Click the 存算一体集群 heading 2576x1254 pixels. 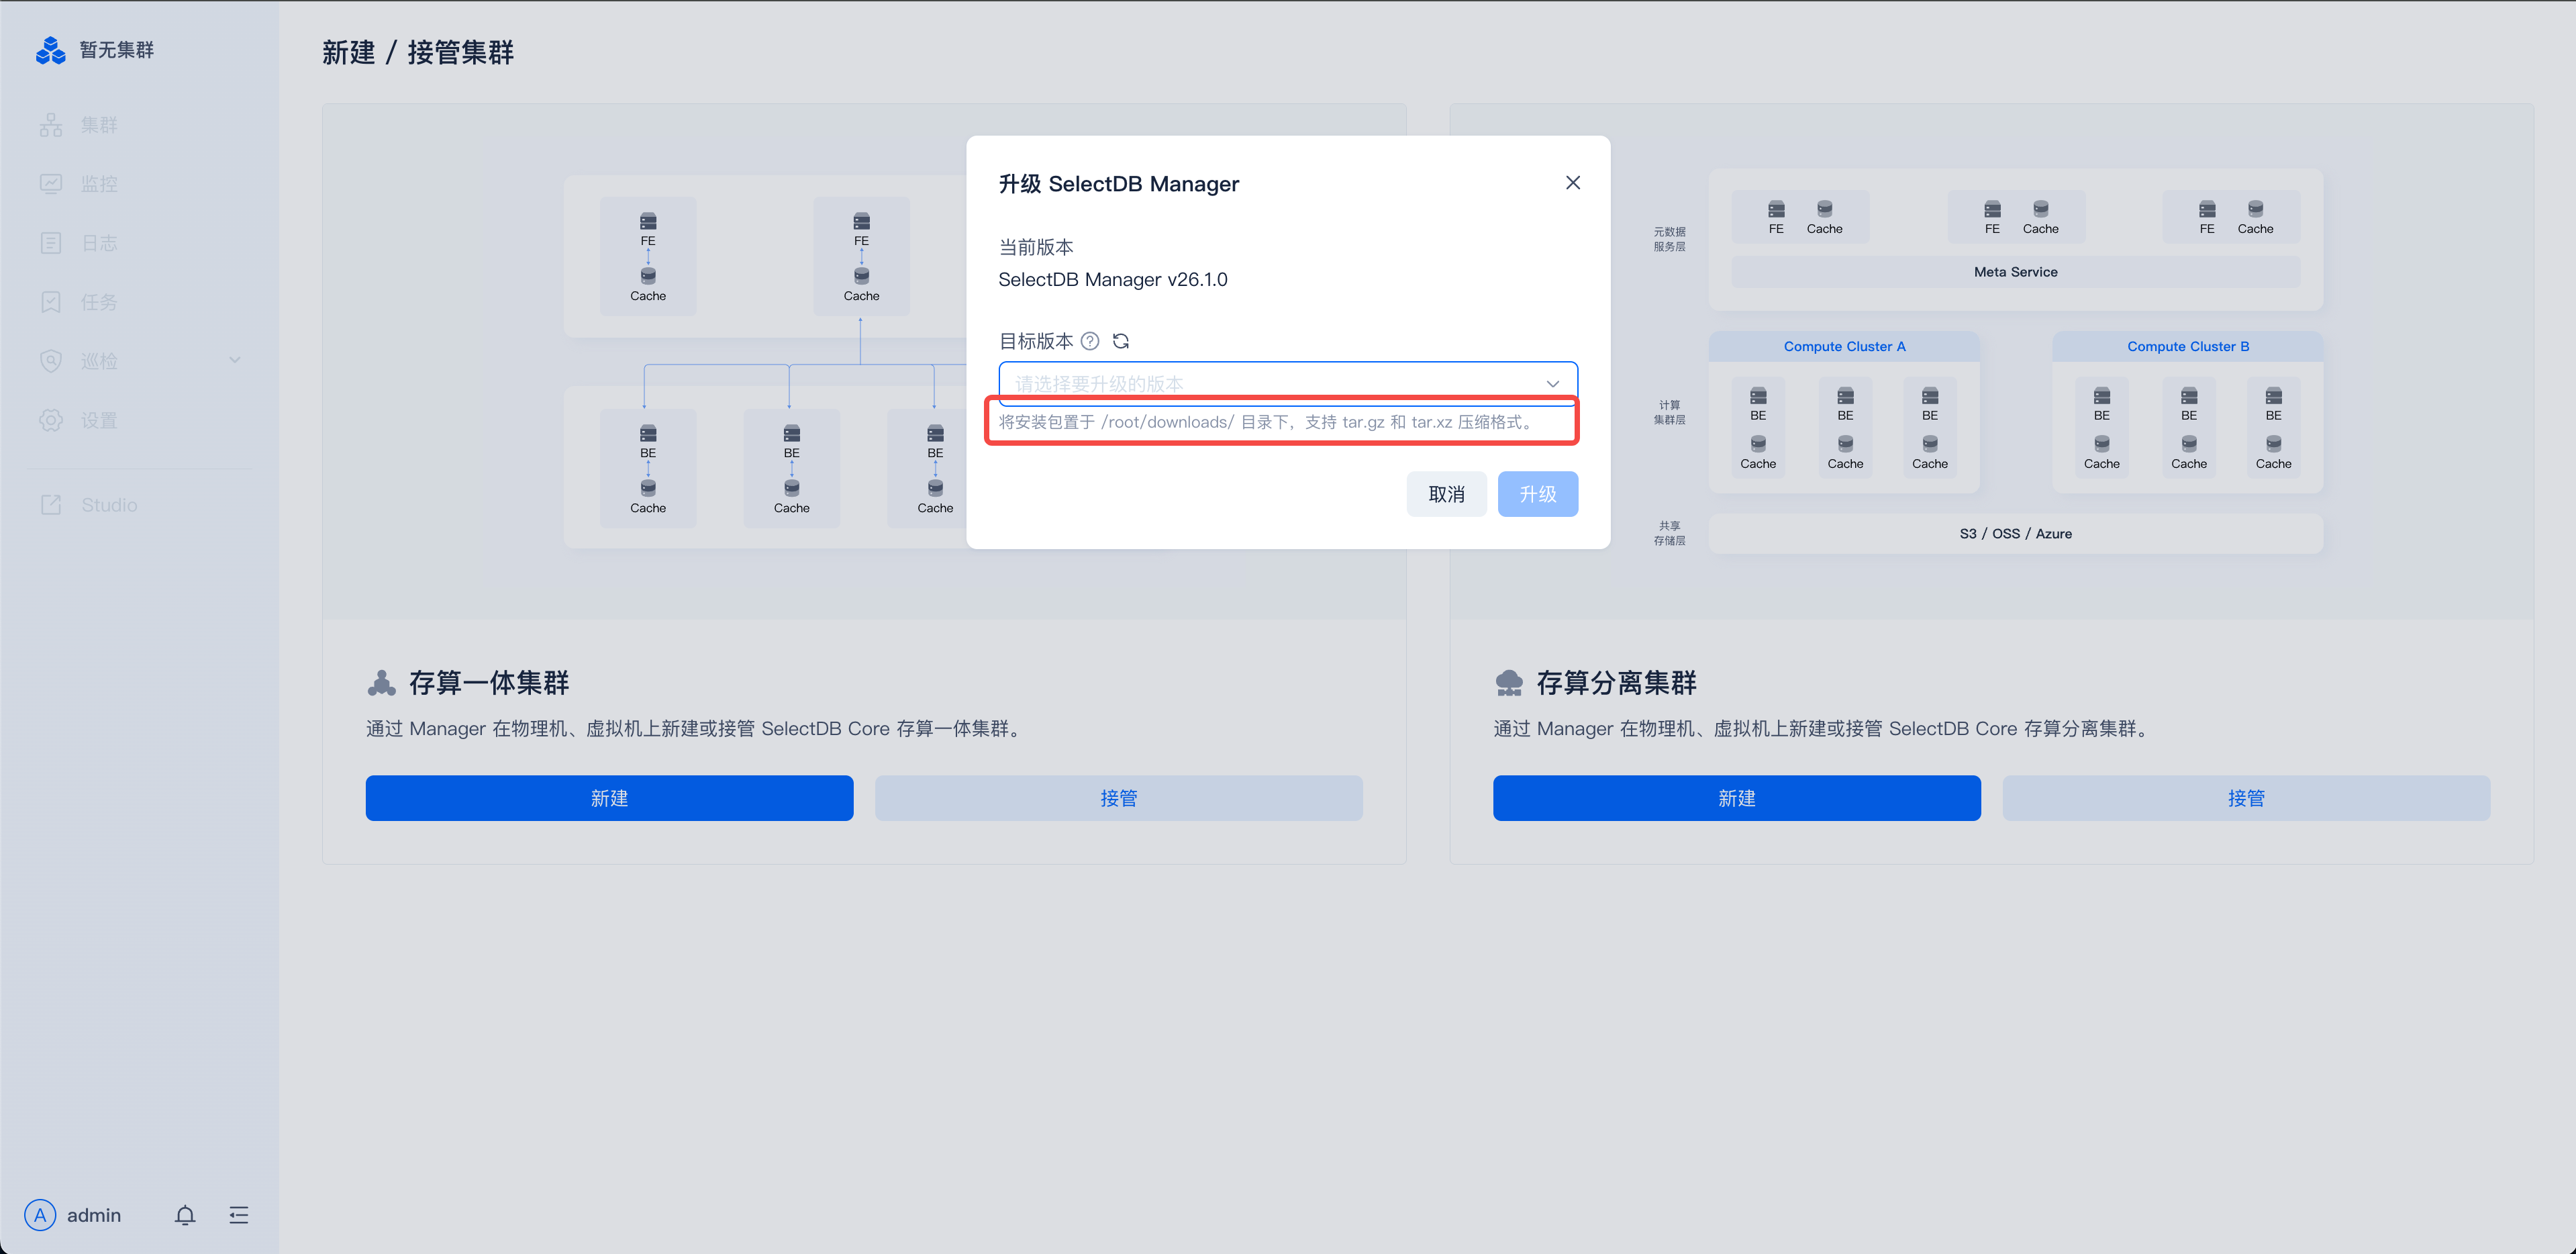pos(489,683)
